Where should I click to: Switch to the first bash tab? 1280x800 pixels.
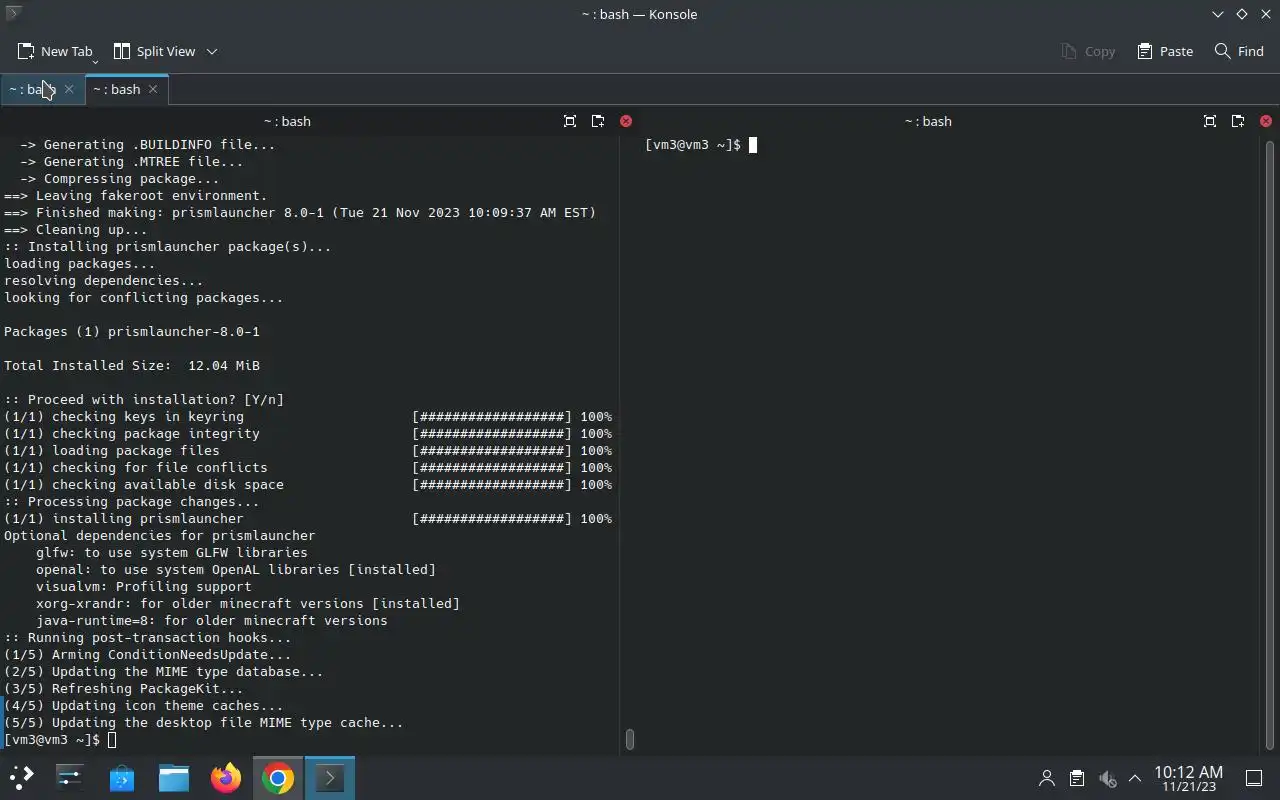point(32,89)
